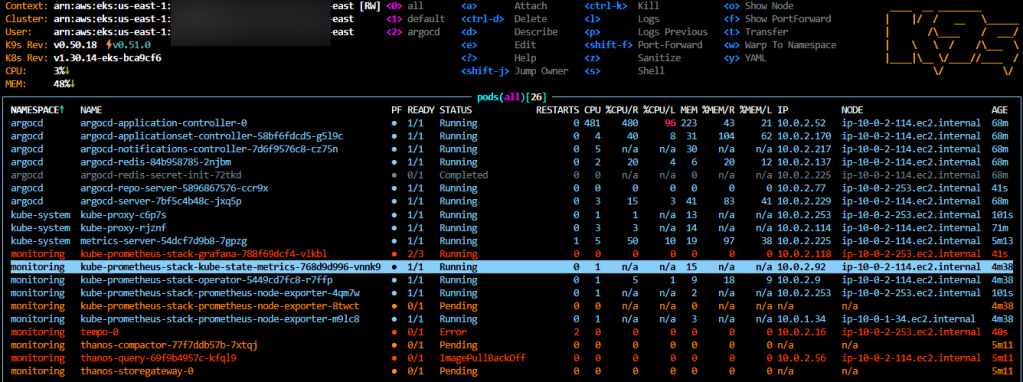Click the highlighted kube-state-metrics-768d9d996-vnnk9 pod
Screen dimensions: 1023x382
click(x=511, y=267)
